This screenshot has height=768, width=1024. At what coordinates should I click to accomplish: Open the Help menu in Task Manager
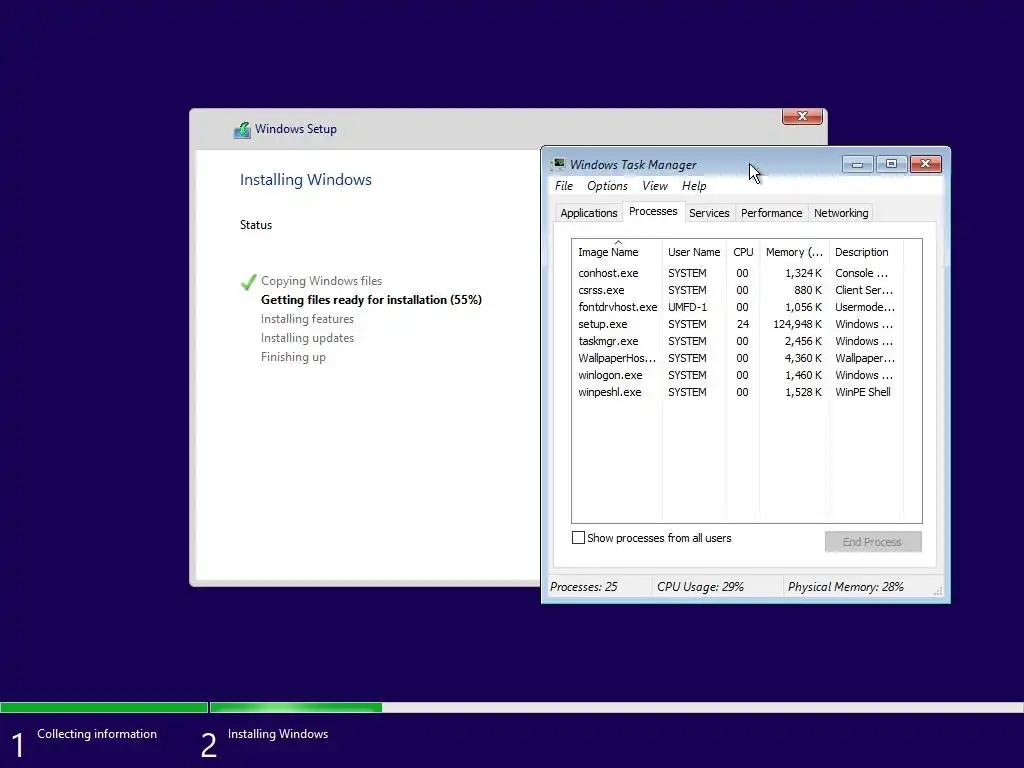tap(694, 186)
